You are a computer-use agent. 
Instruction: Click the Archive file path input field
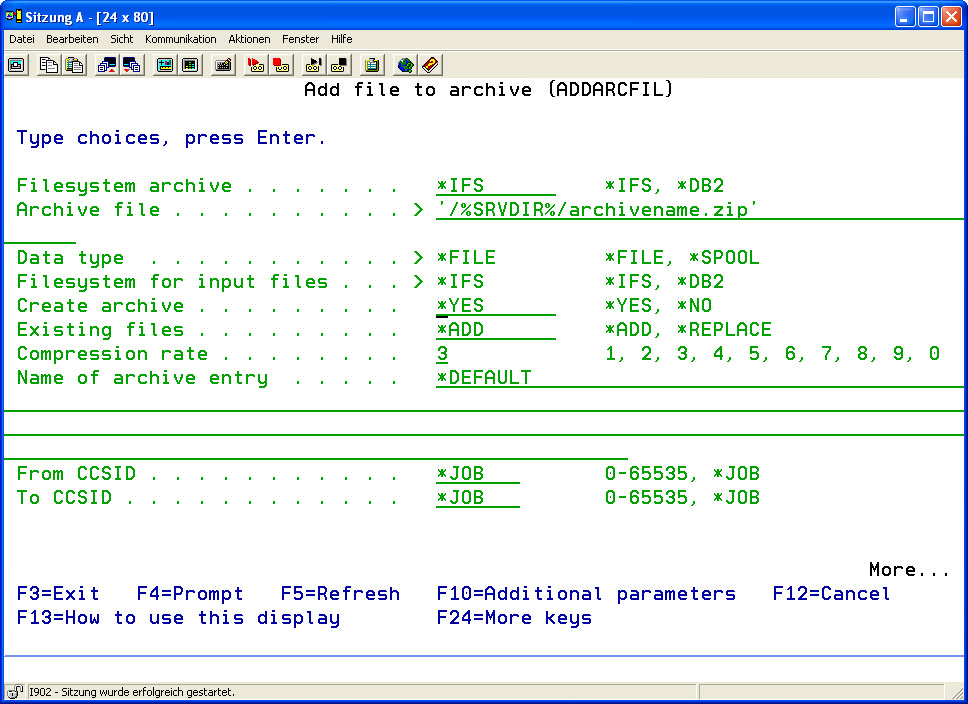point(600,210)
